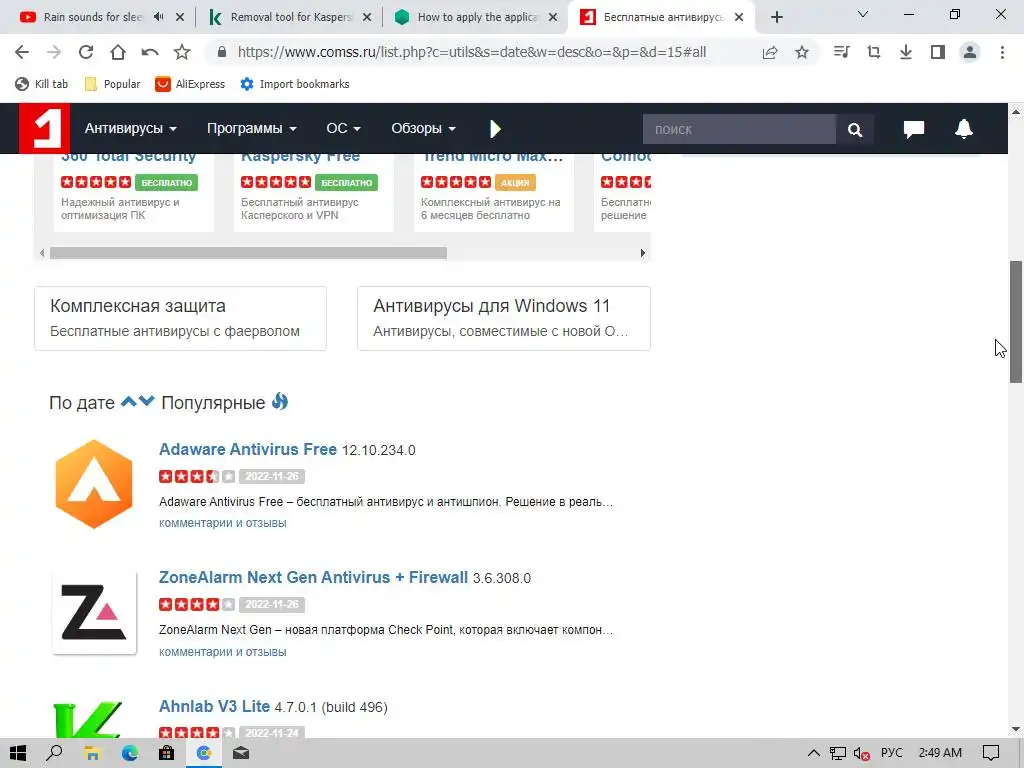Switch to How to apply the application tab

coord(476,17)
